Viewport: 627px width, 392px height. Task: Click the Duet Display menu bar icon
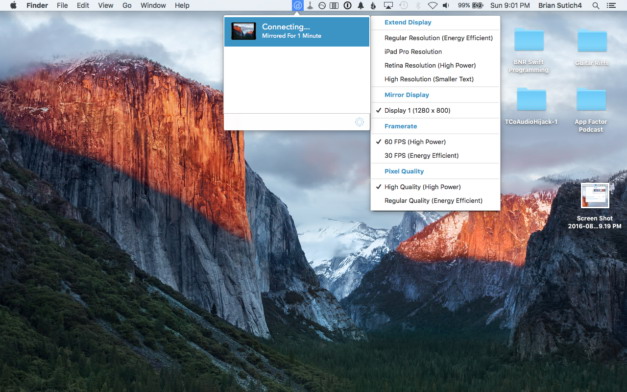[298, 6]
